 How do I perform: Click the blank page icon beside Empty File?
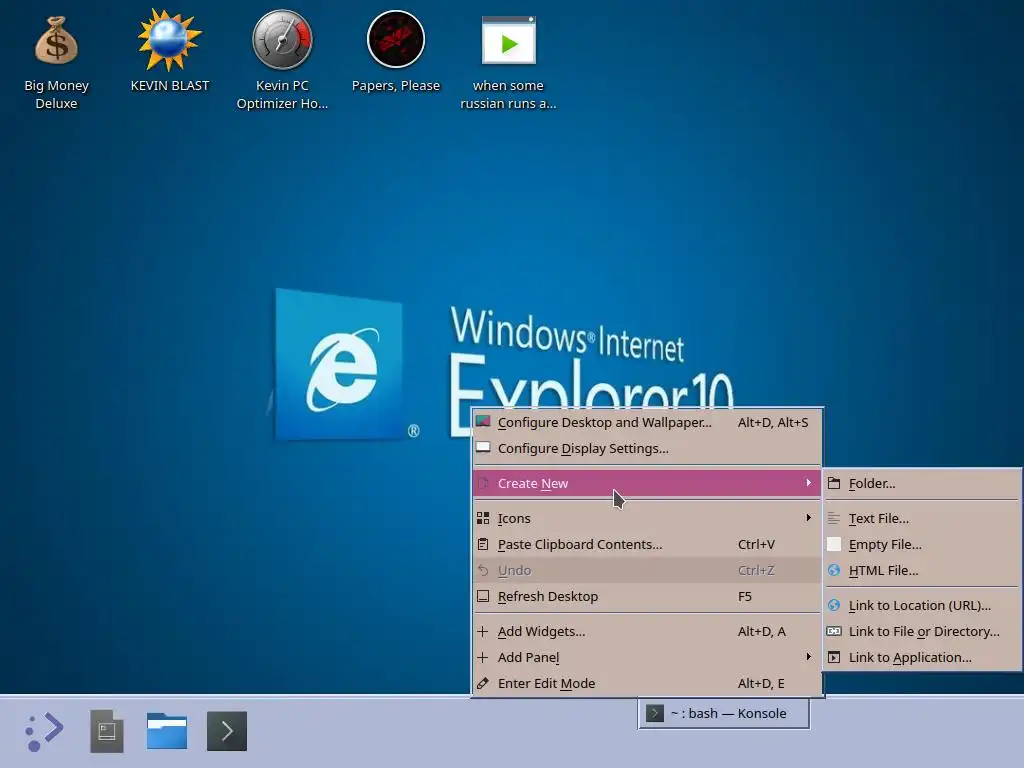(x=834, y=544)
